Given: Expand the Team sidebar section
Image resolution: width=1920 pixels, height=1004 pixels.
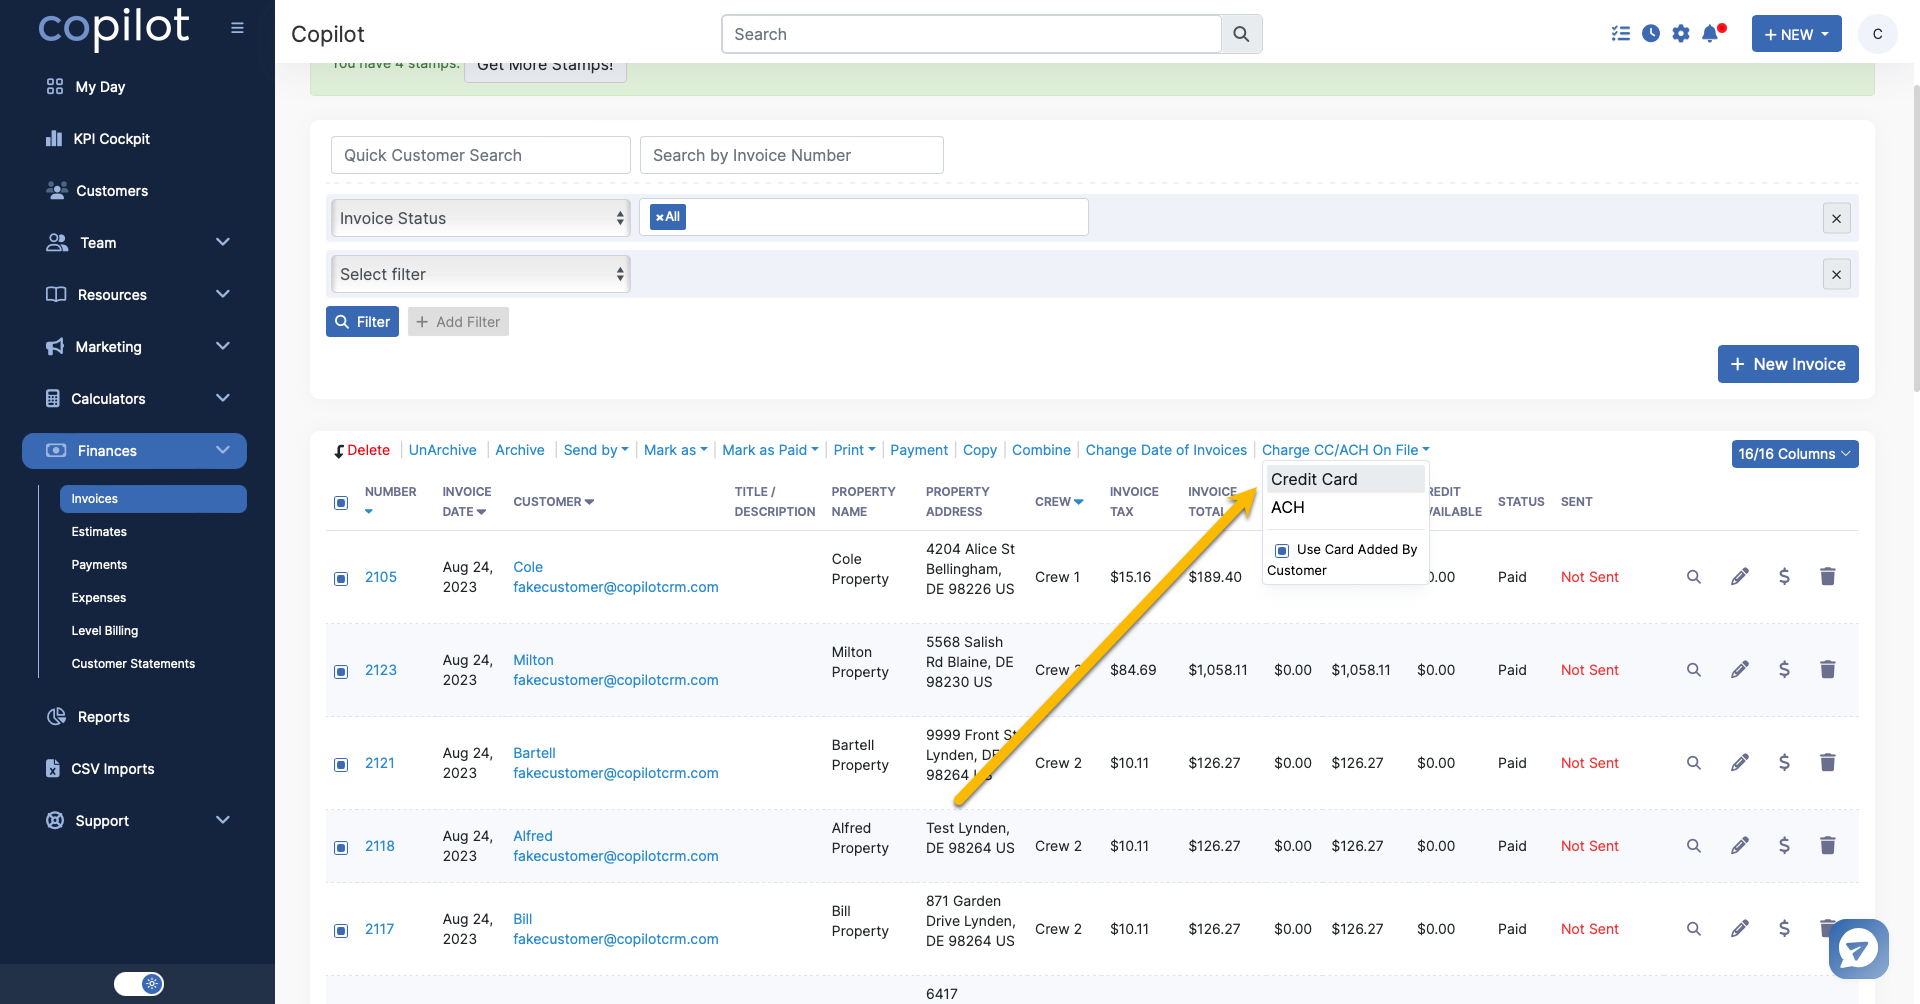Looking at the screenshot, I should pyautogui.click(x=138, y=242).
